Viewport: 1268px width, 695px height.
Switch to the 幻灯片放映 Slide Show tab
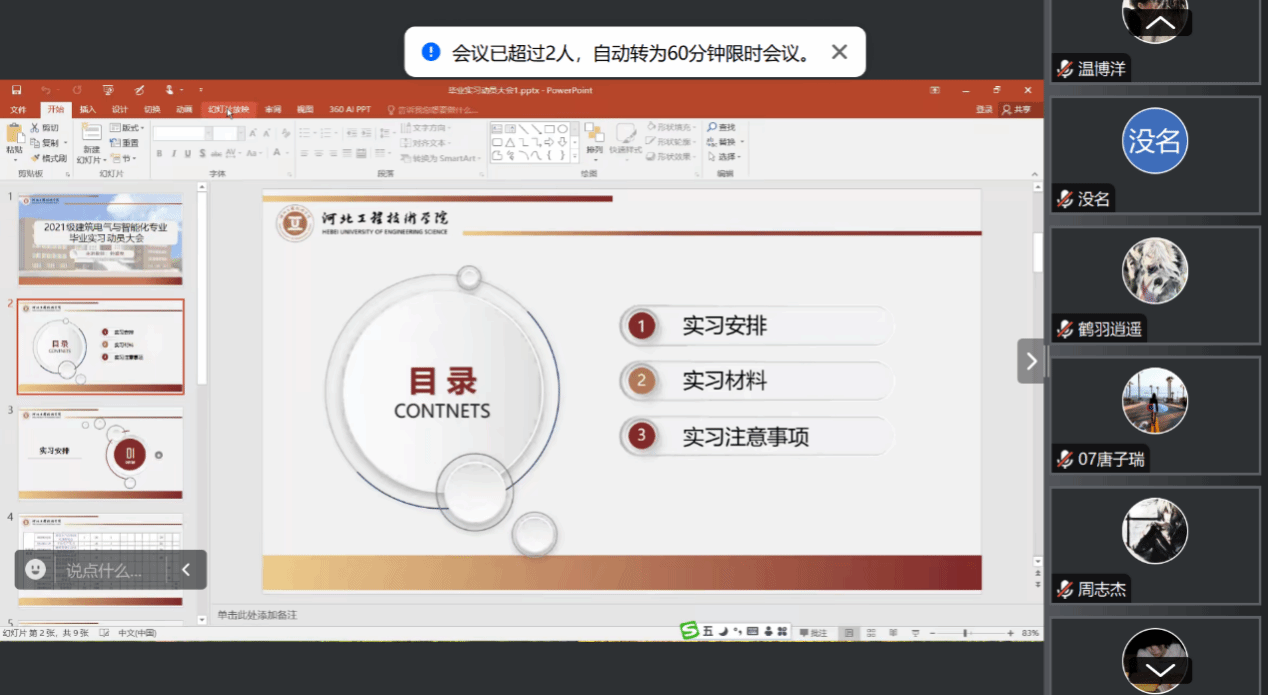(x=228, y=109)
